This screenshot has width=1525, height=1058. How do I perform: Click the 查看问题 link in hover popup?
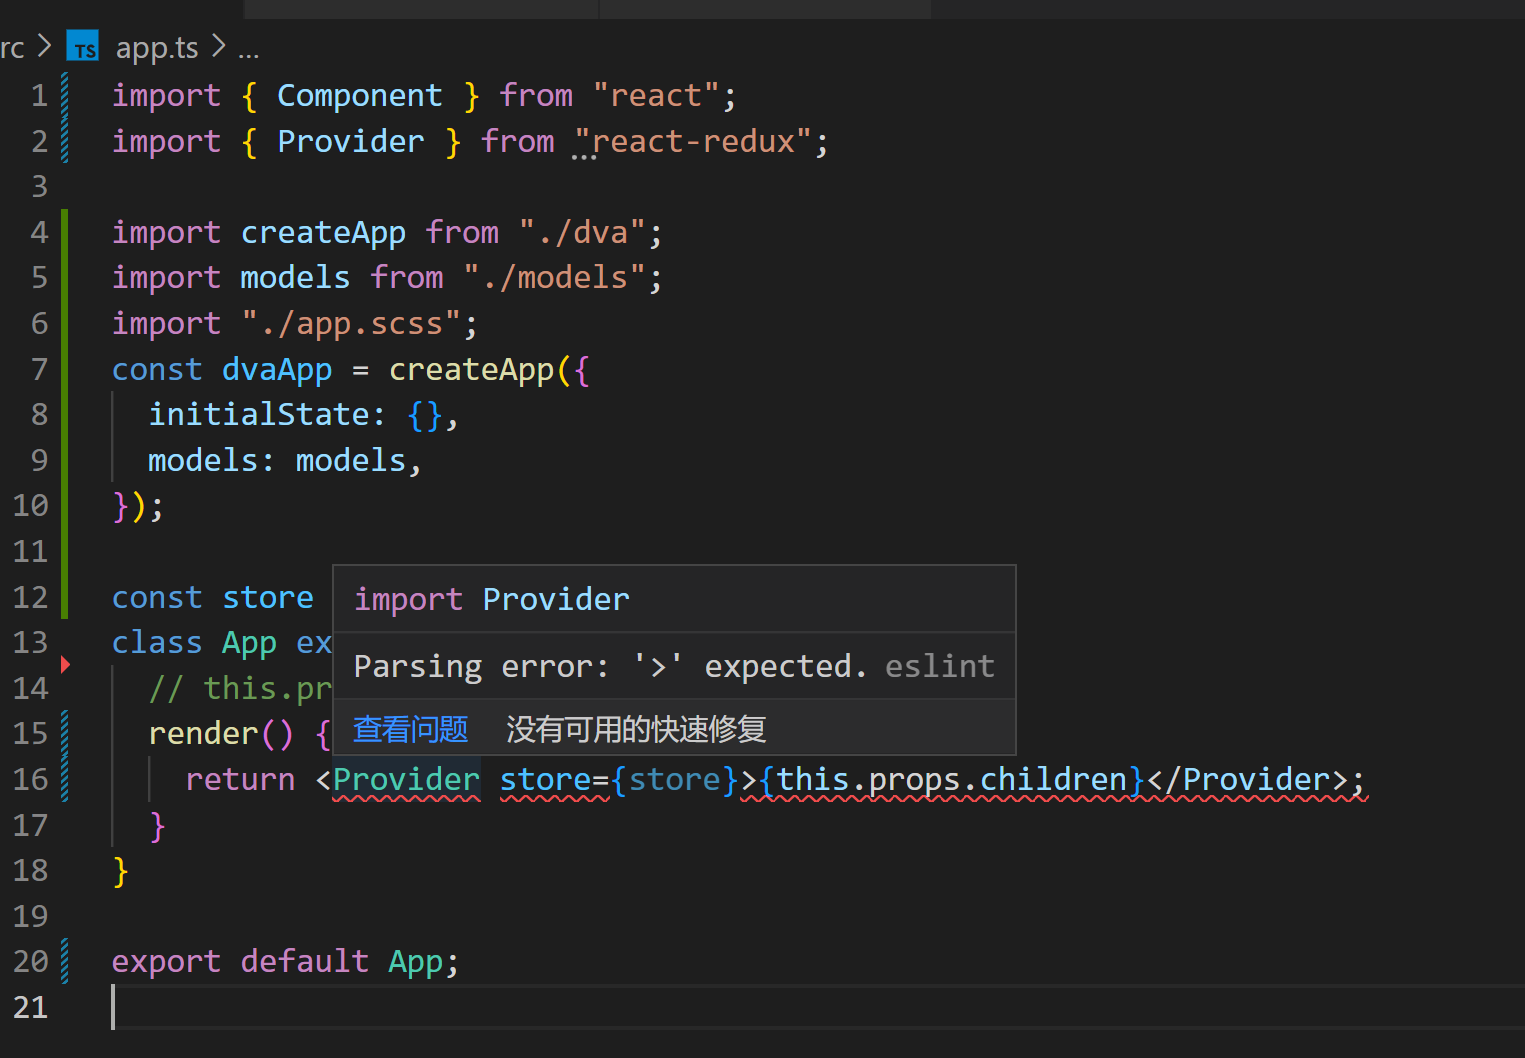tap(410, 729)
